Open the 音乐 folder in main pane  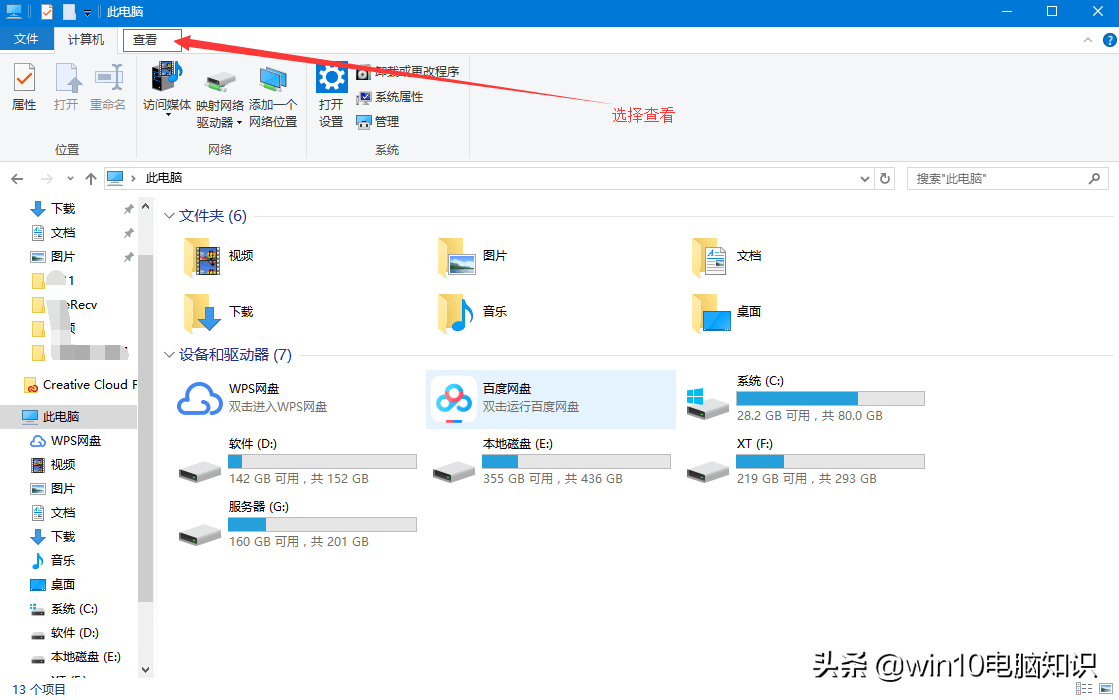(x=472, y=313)
